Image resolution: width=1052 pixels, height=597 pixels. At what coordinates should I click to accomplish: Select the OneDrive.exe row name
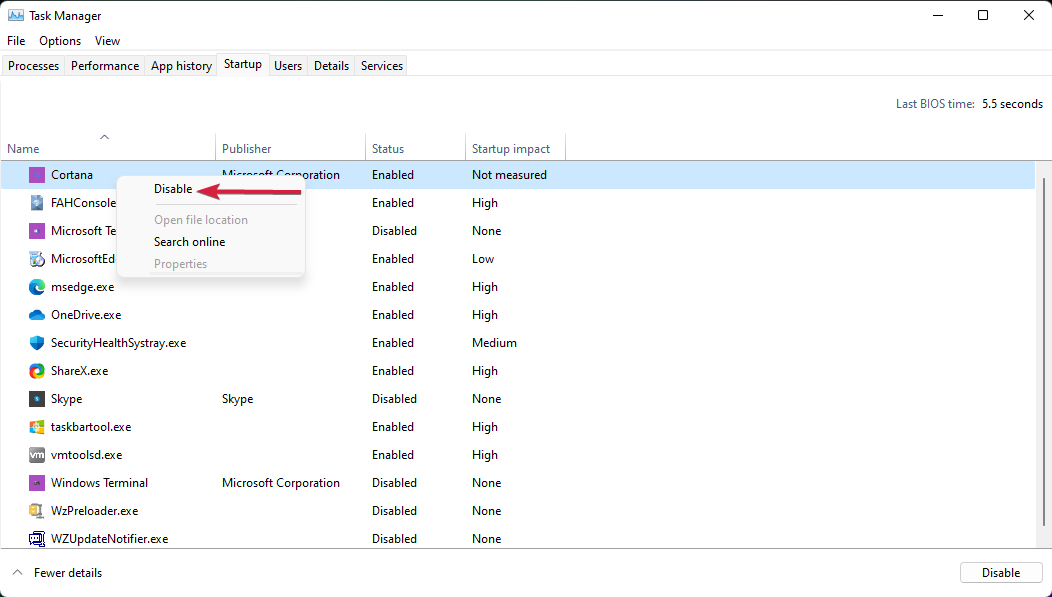[x=86, y=315]
